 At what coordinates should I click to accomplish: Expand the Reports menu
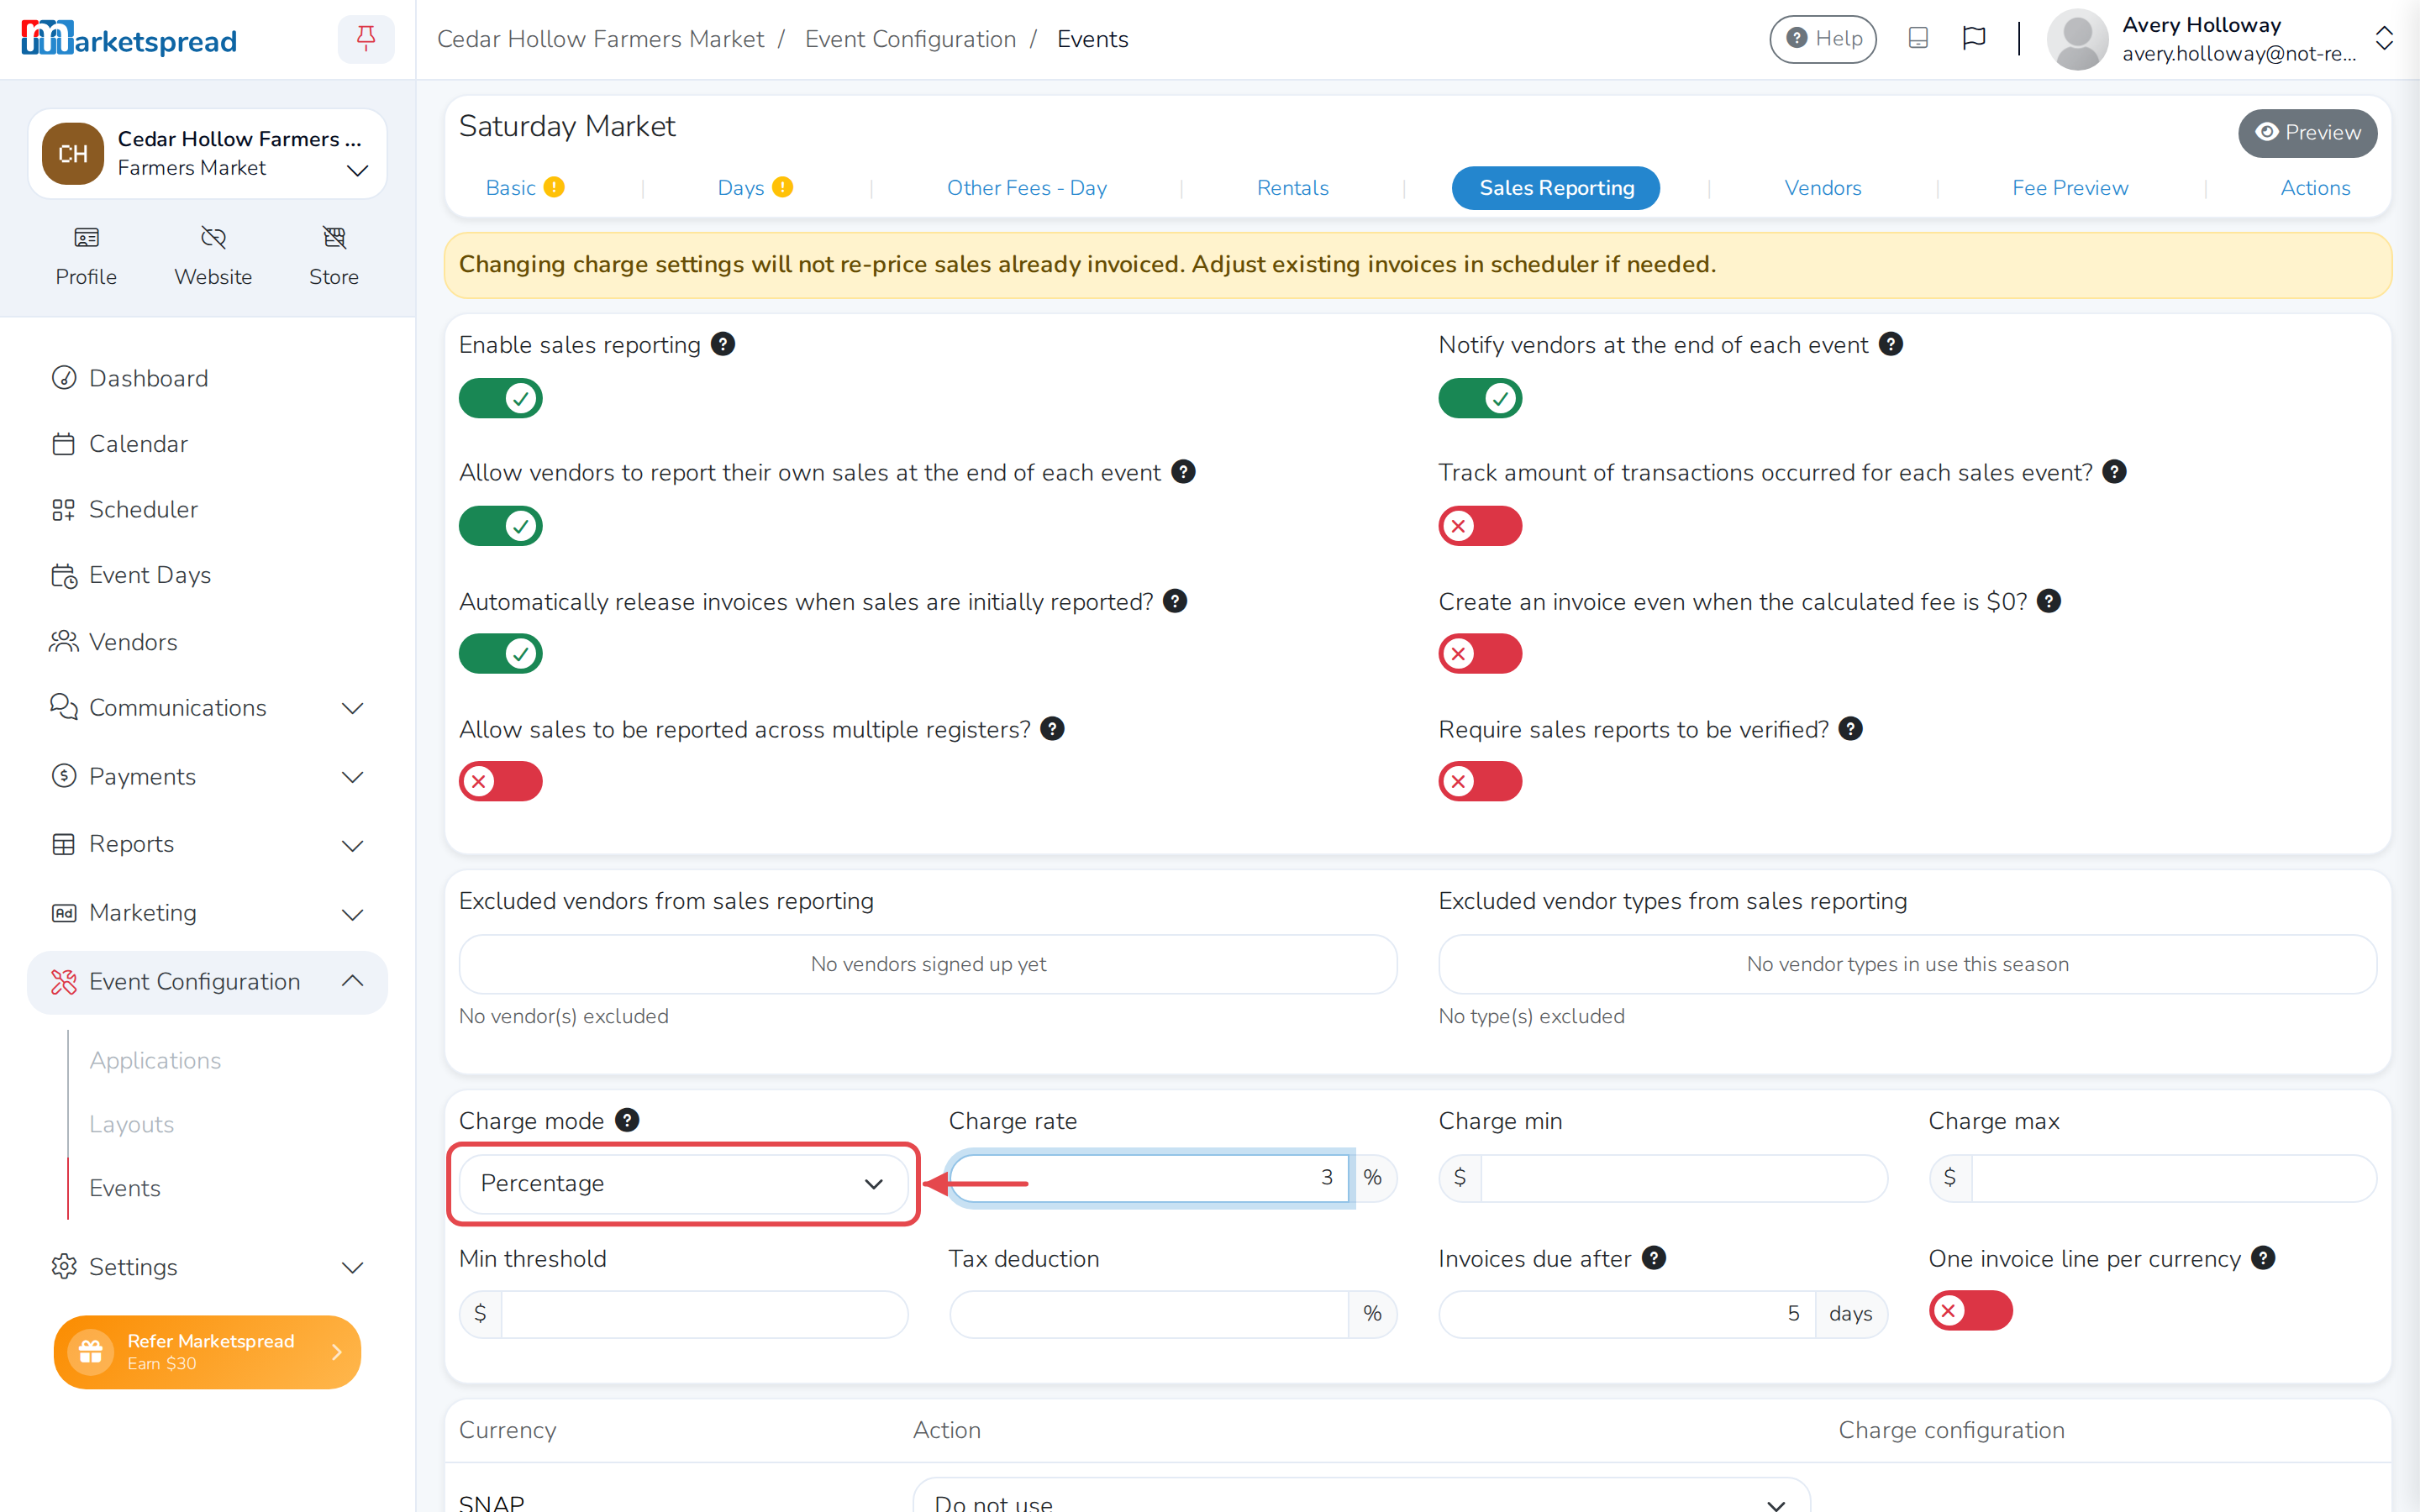tap(207, 844)
